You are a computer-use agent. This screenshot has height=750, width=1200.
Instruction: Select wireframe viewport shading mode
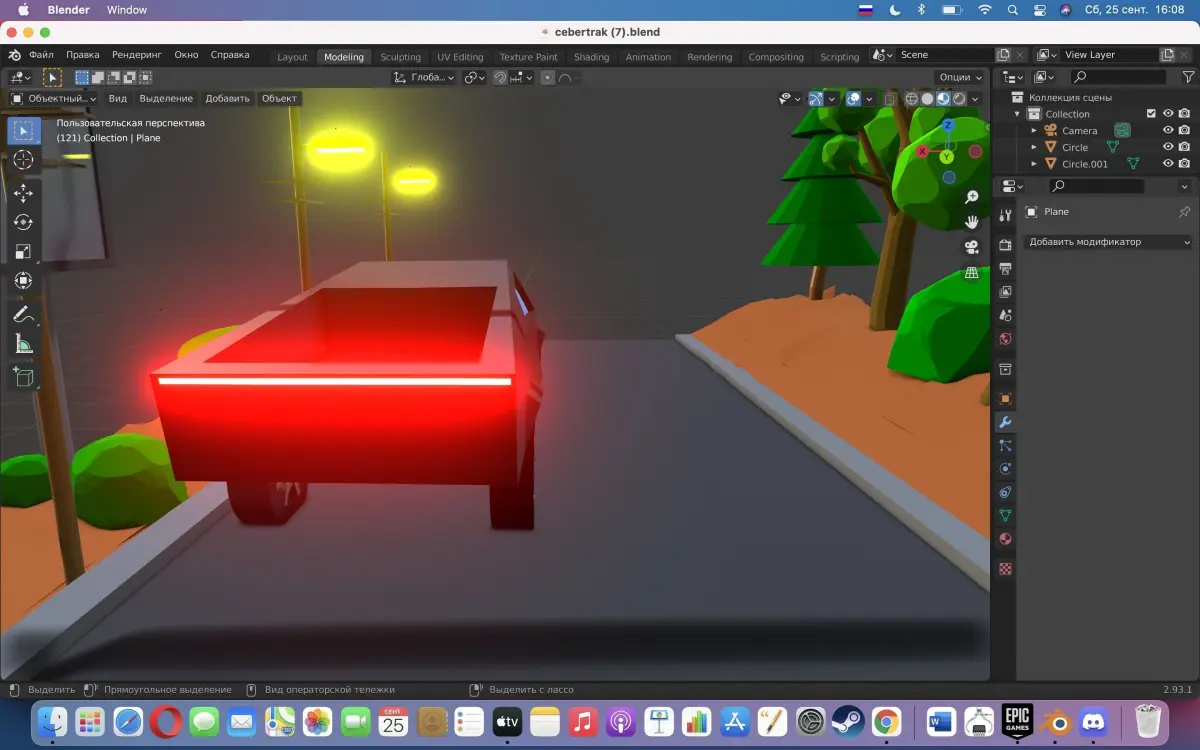click(x=911, y=99)
